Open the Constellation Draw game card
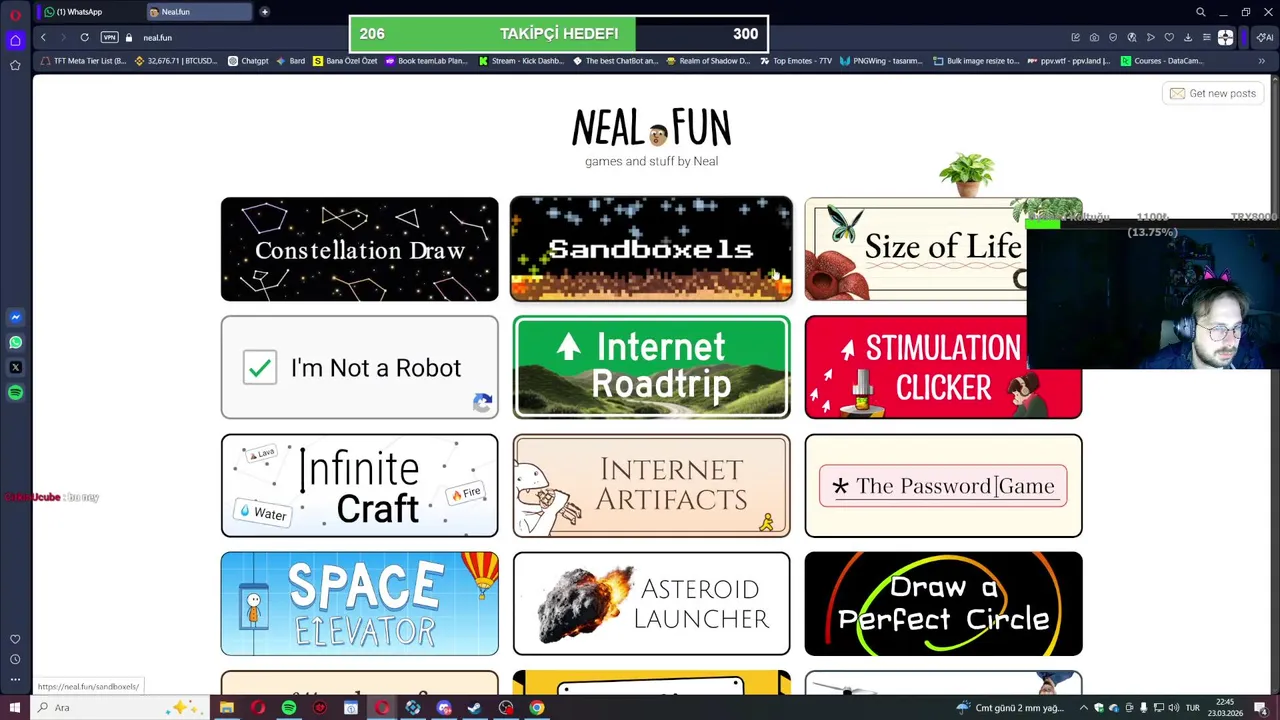Screen dimensions: 1280x720 [359, 249]
